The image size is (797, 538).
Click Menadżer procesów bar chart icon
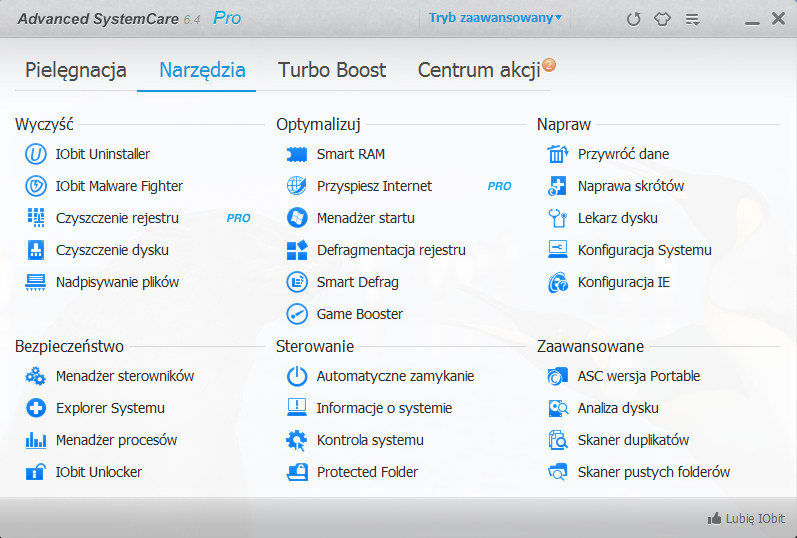pyautogui.click(x=36, y=440)
